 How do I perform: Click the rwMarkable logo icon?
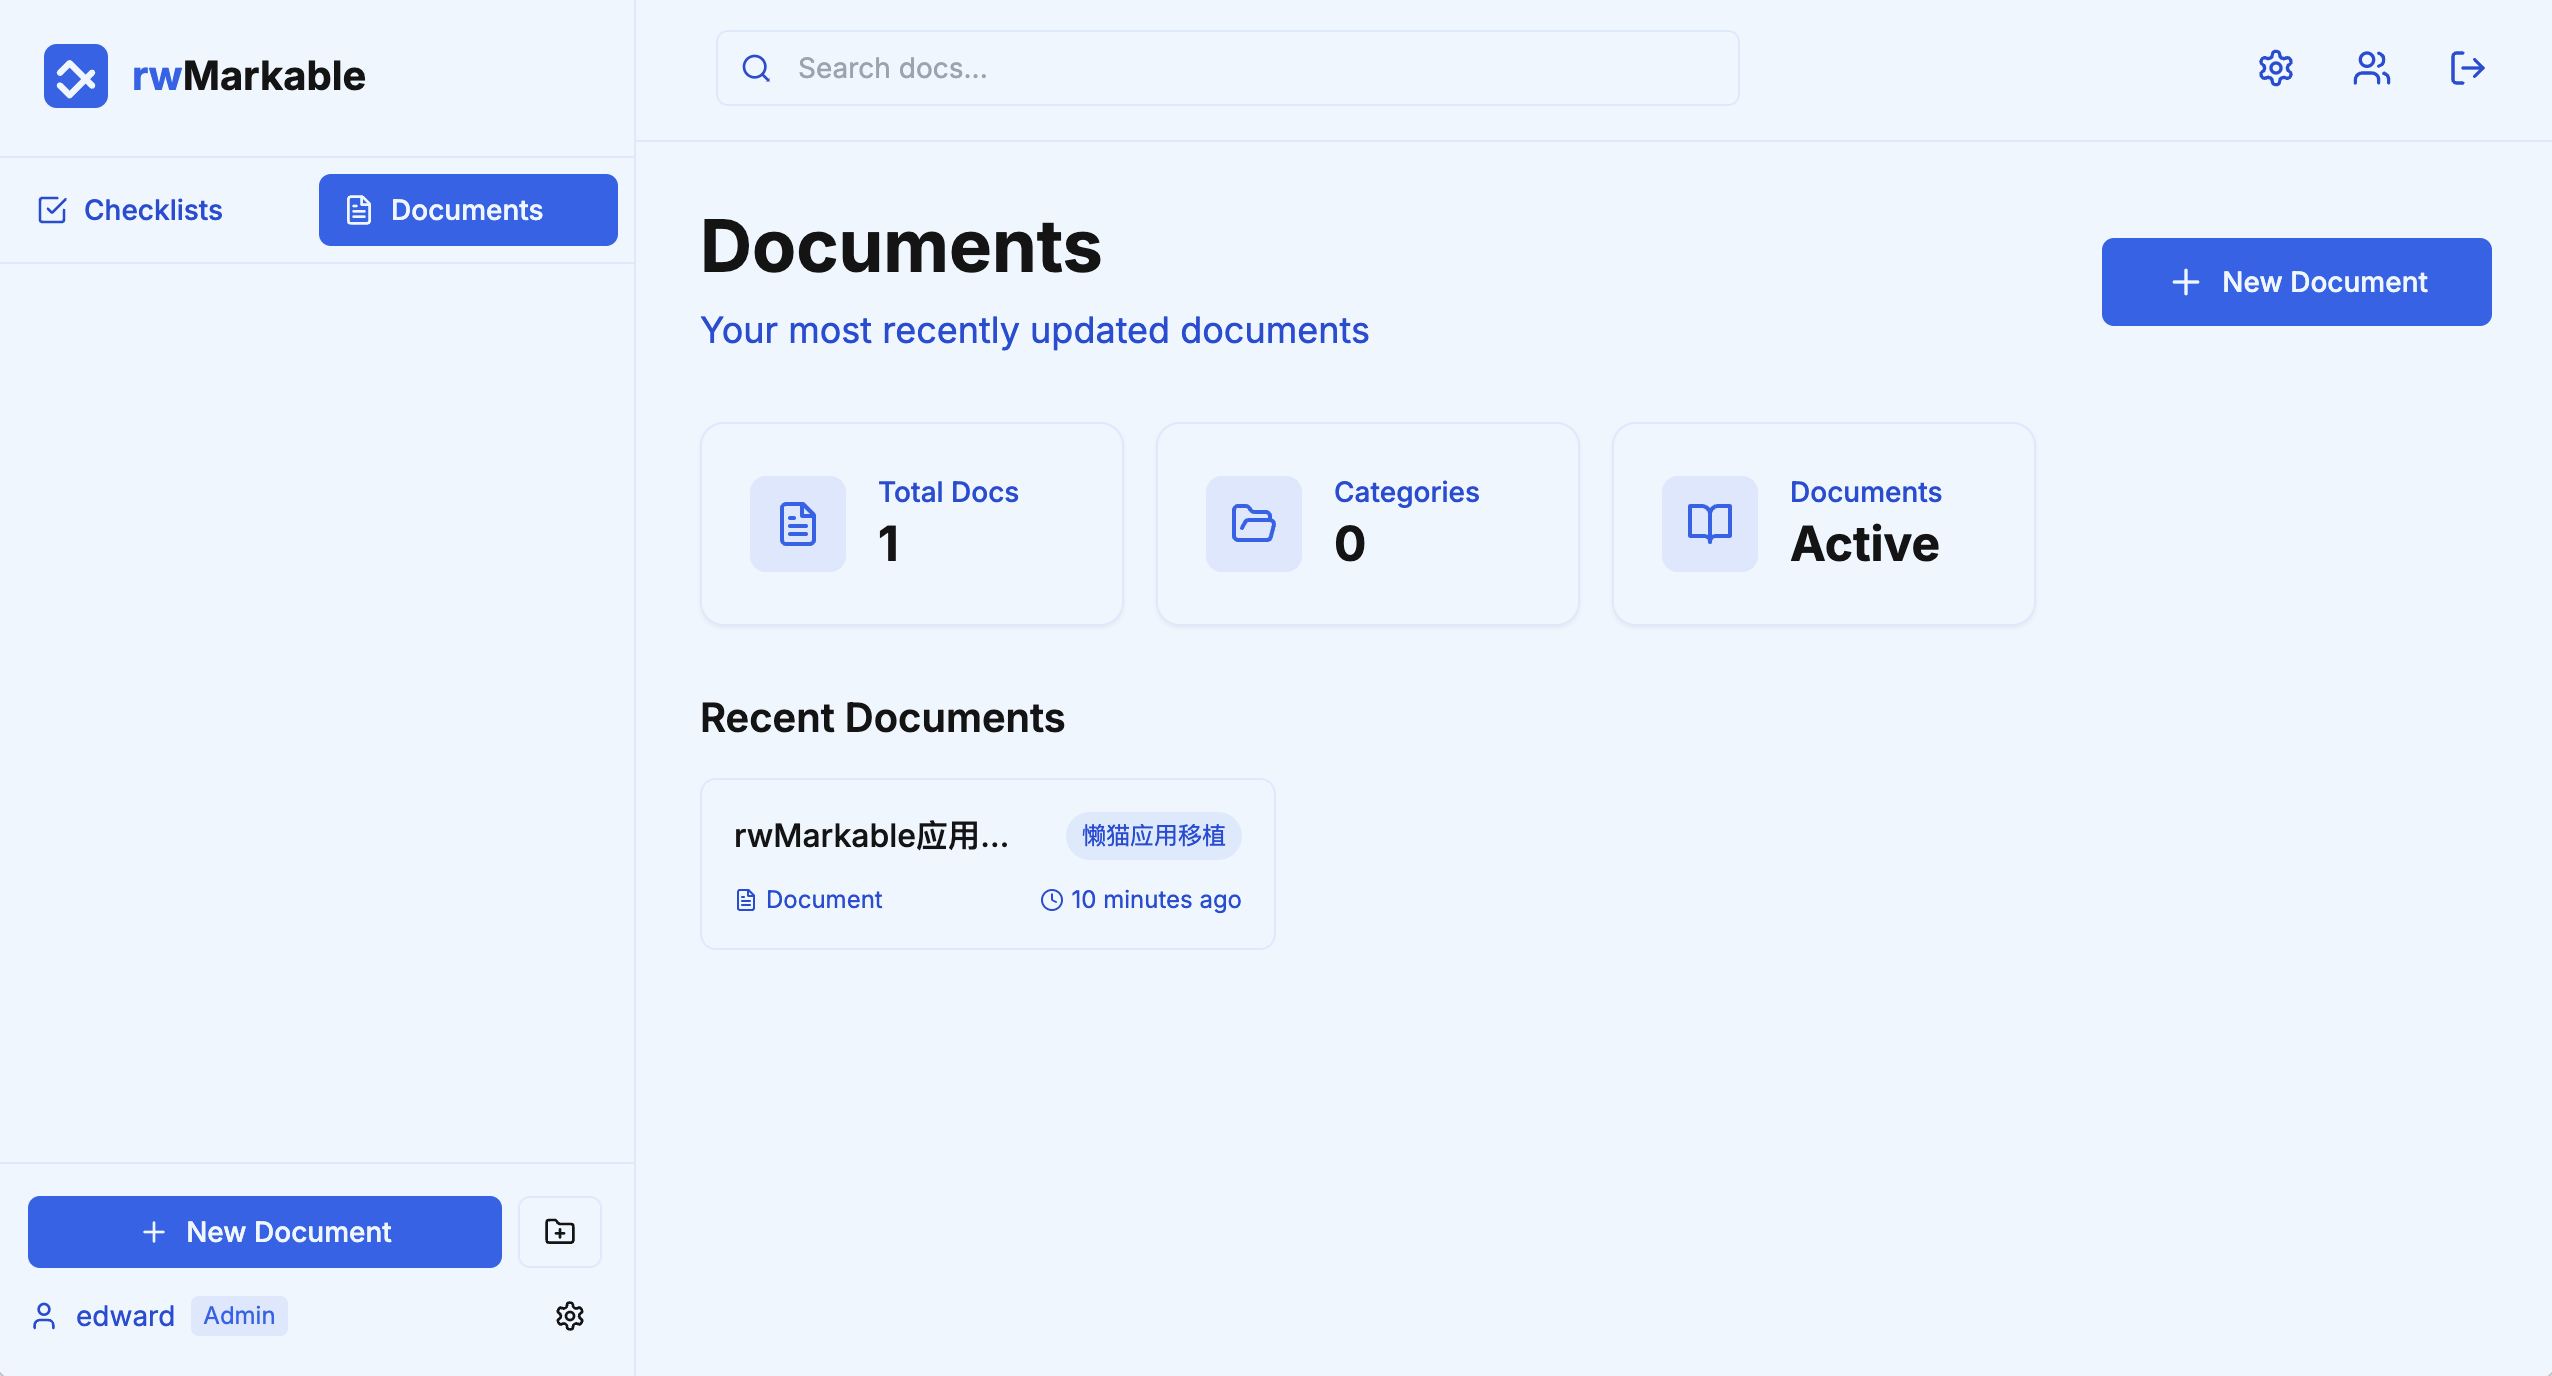[76, 76]
